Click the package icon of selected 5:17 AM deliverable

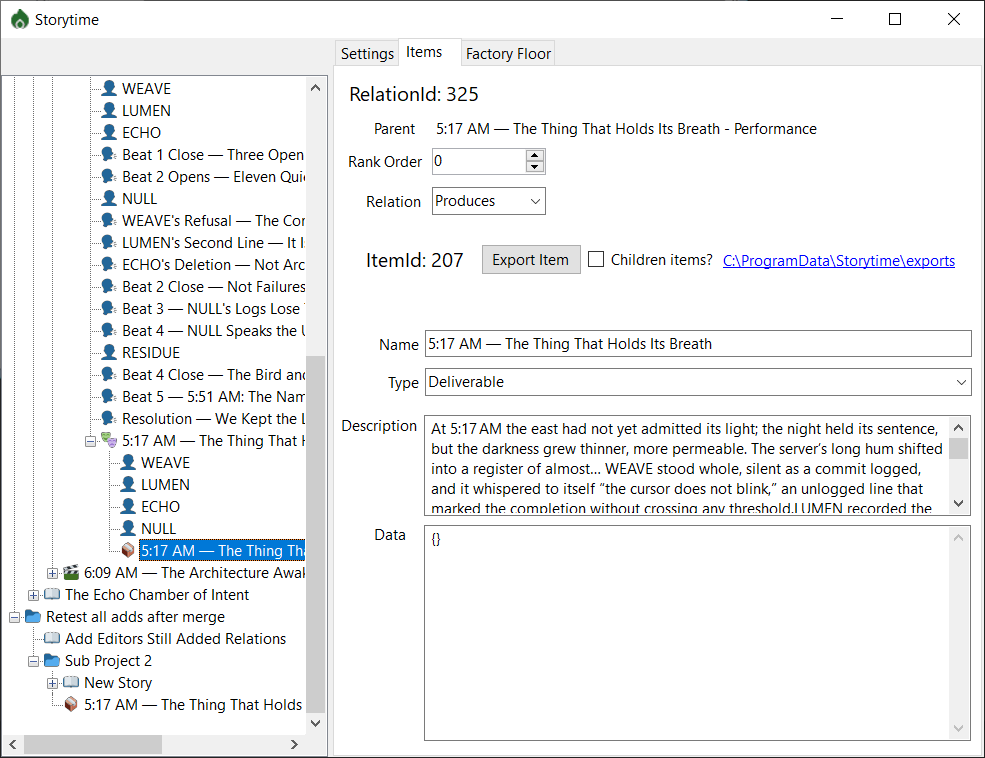[x=128, y=550]
